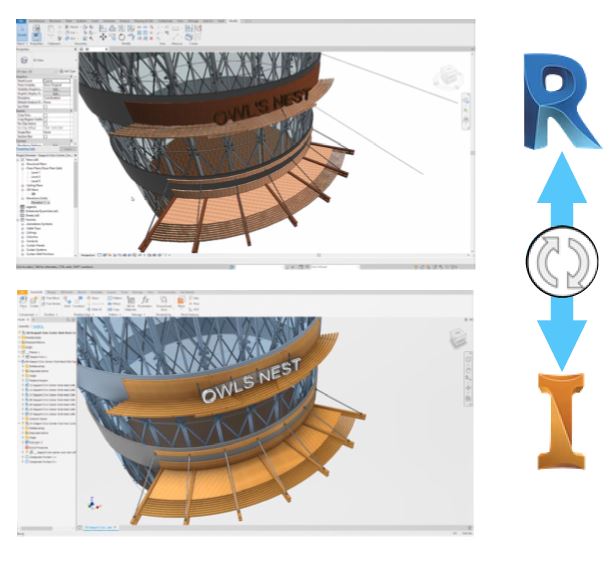The width and height of the screenshot is (616, 564).
Task: Click Edit Type in Revit Properties
Action: (x=68, y=71)
